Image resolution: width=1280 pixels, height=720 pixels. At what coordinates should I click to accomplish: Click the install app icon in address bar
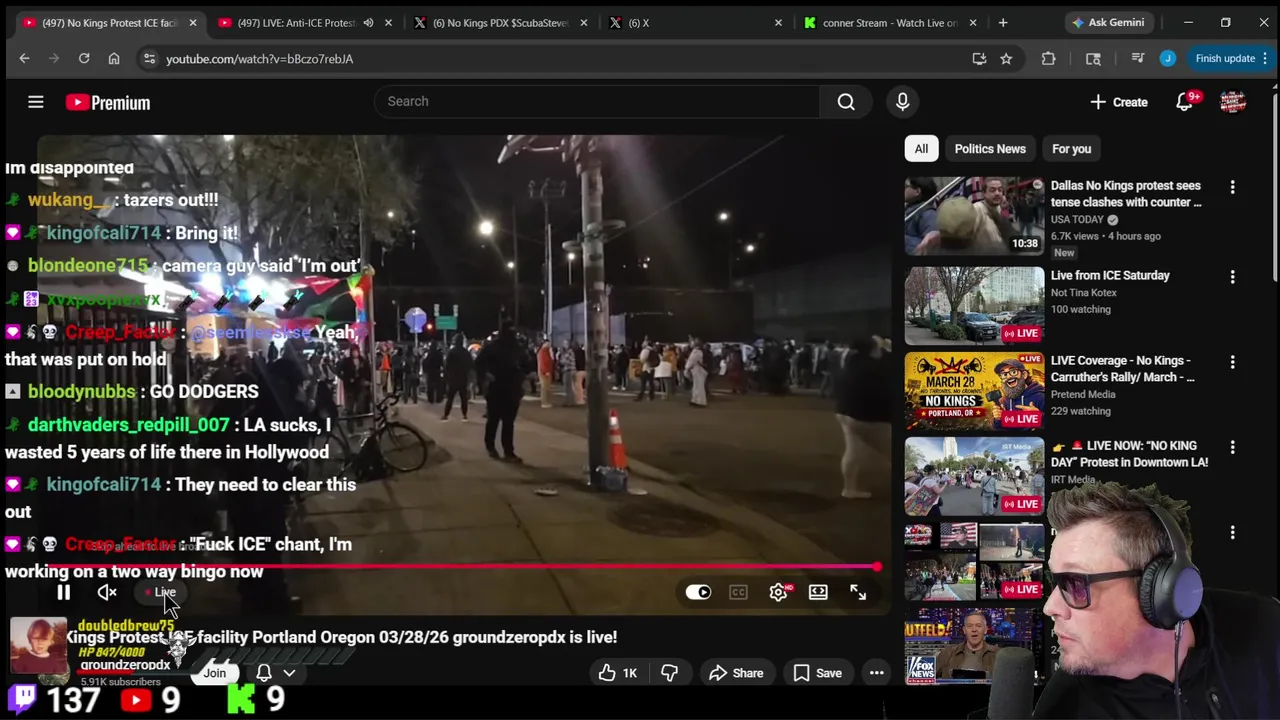979,59
